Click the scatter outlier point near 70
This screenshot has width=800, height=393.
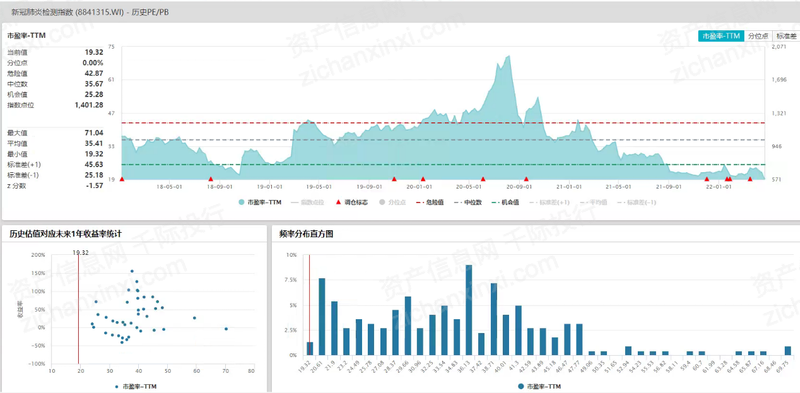(226, 329)
